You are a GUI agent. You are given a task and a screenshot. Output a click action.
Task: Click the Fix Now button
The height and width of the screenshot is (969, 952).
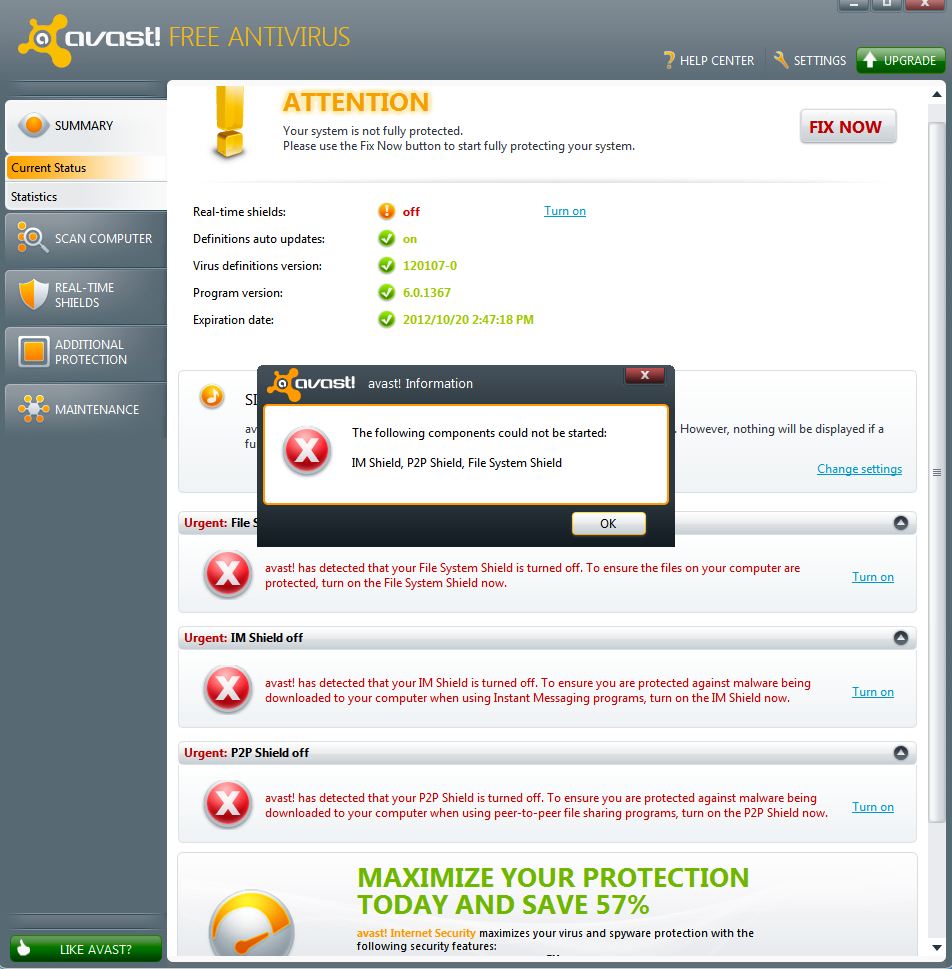coord(848,127)
